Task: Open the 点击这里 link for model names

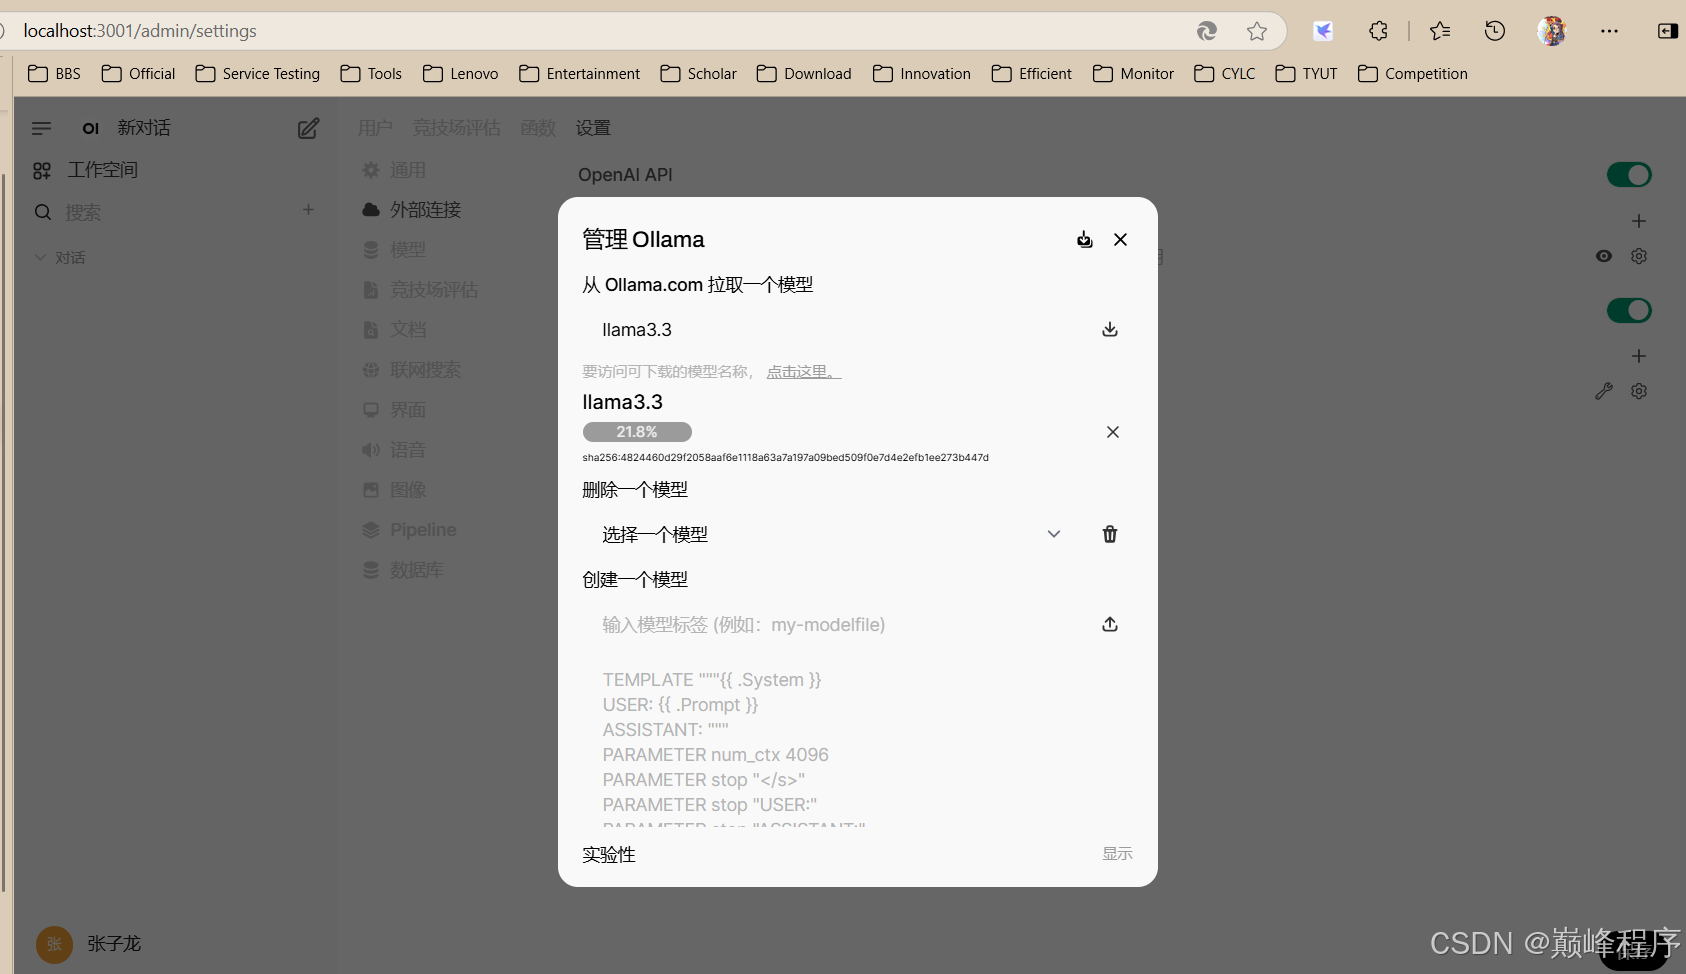Action: pos(803,371)
